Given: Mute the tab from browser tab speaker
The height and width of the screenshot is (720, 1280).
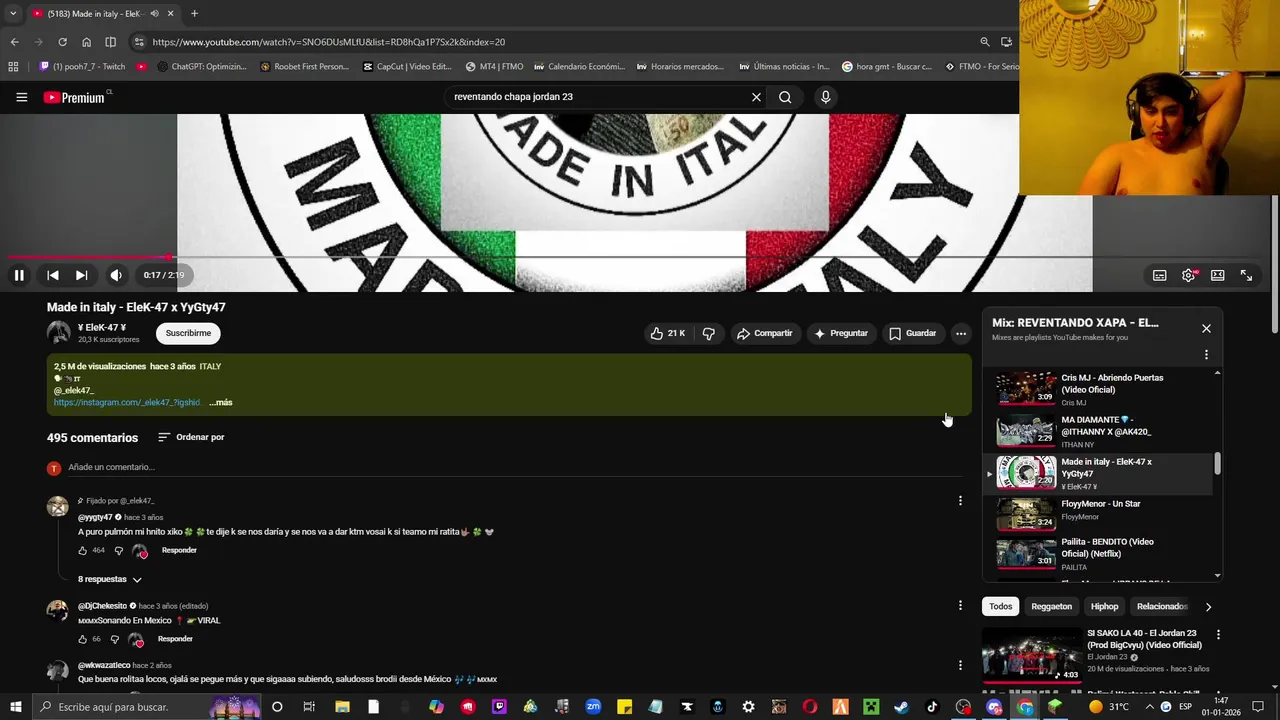Looking at the screenshot, I should (x=154, y=14).
